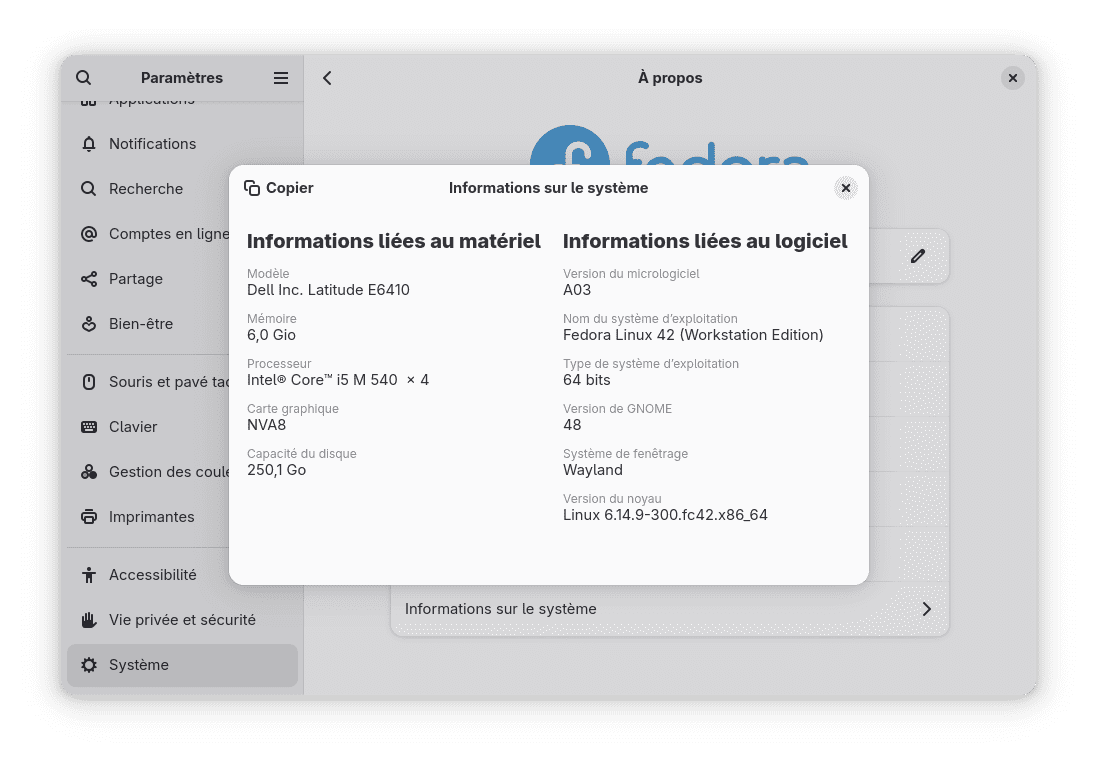Click the windowing system value "Wayland"

coord(593,470)
